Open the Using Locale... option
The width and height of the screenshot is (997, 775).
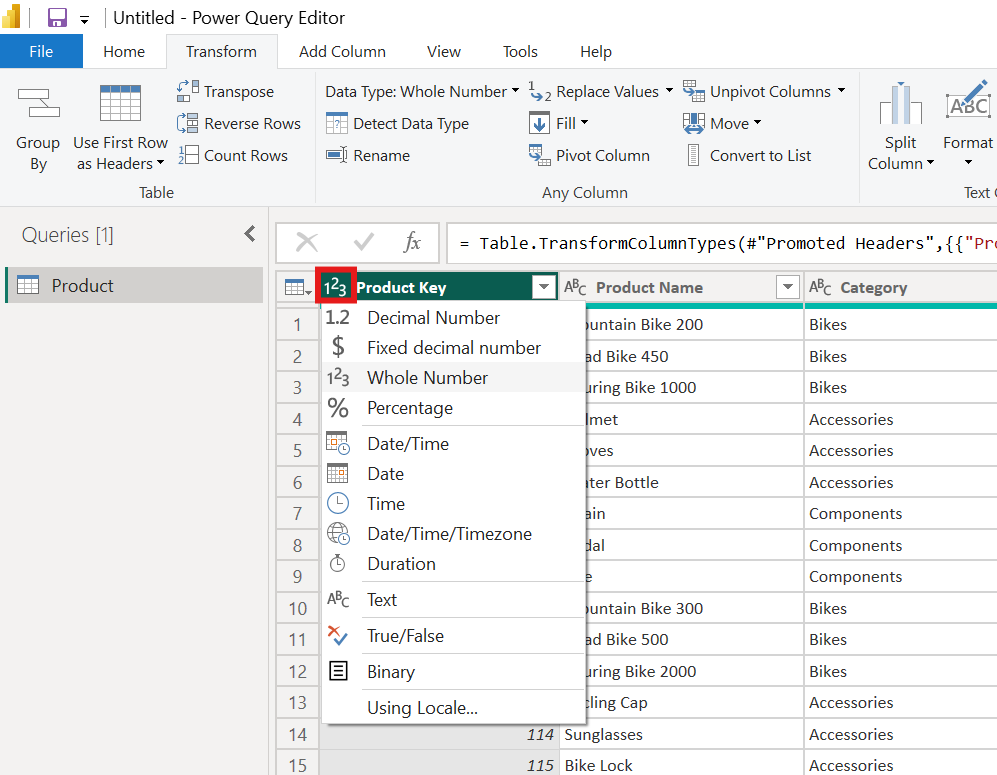click(x=453, y=708)
